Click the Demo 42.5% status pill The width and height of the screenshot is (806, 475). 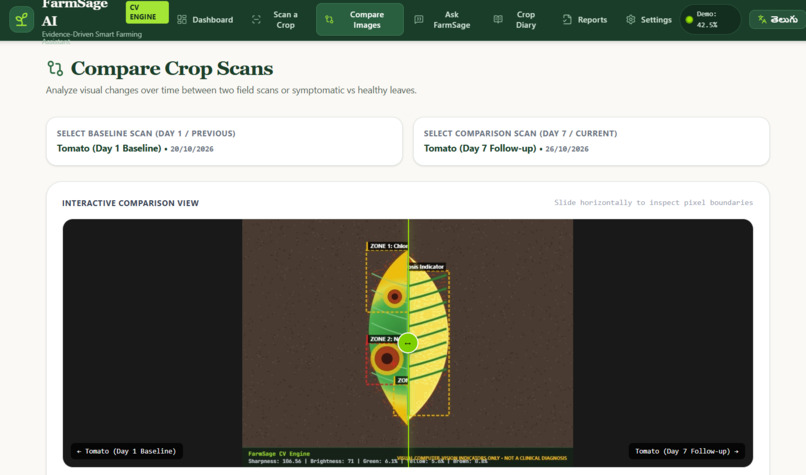click(x=710, y=20)
